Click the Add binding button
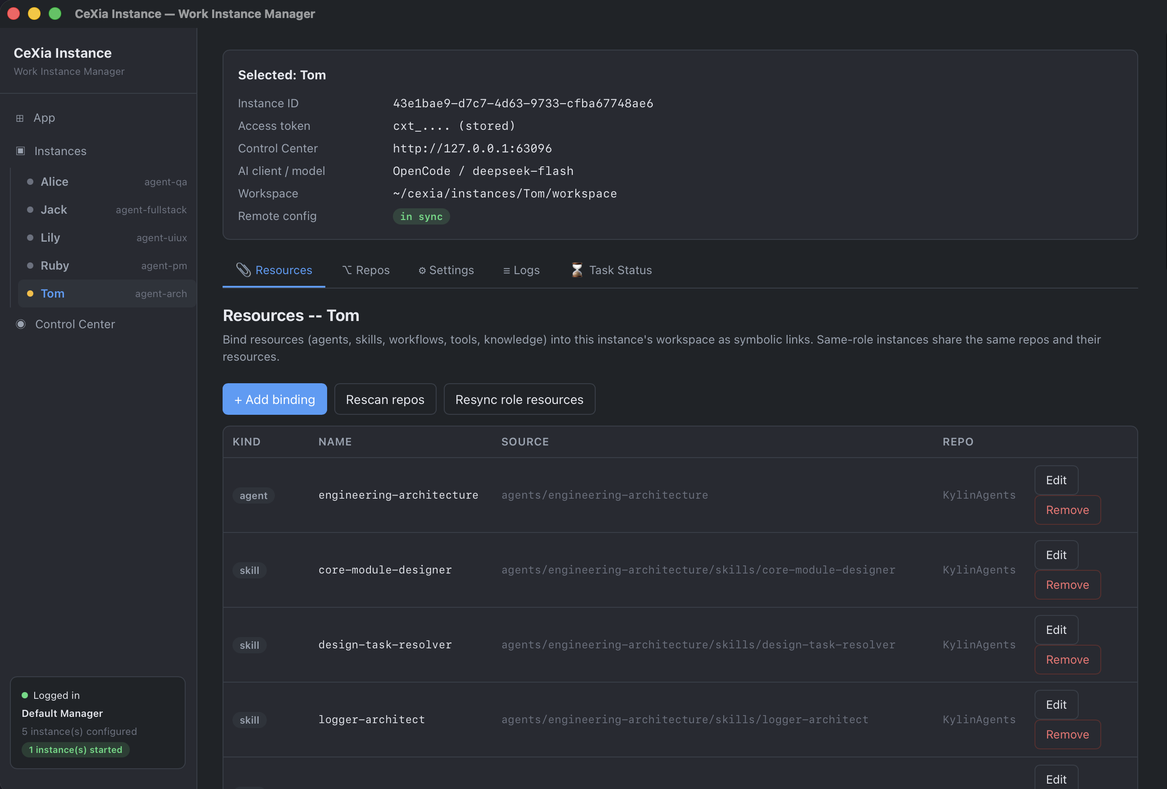The height and width of the screenshot is (789, 1167). [275, 400]
